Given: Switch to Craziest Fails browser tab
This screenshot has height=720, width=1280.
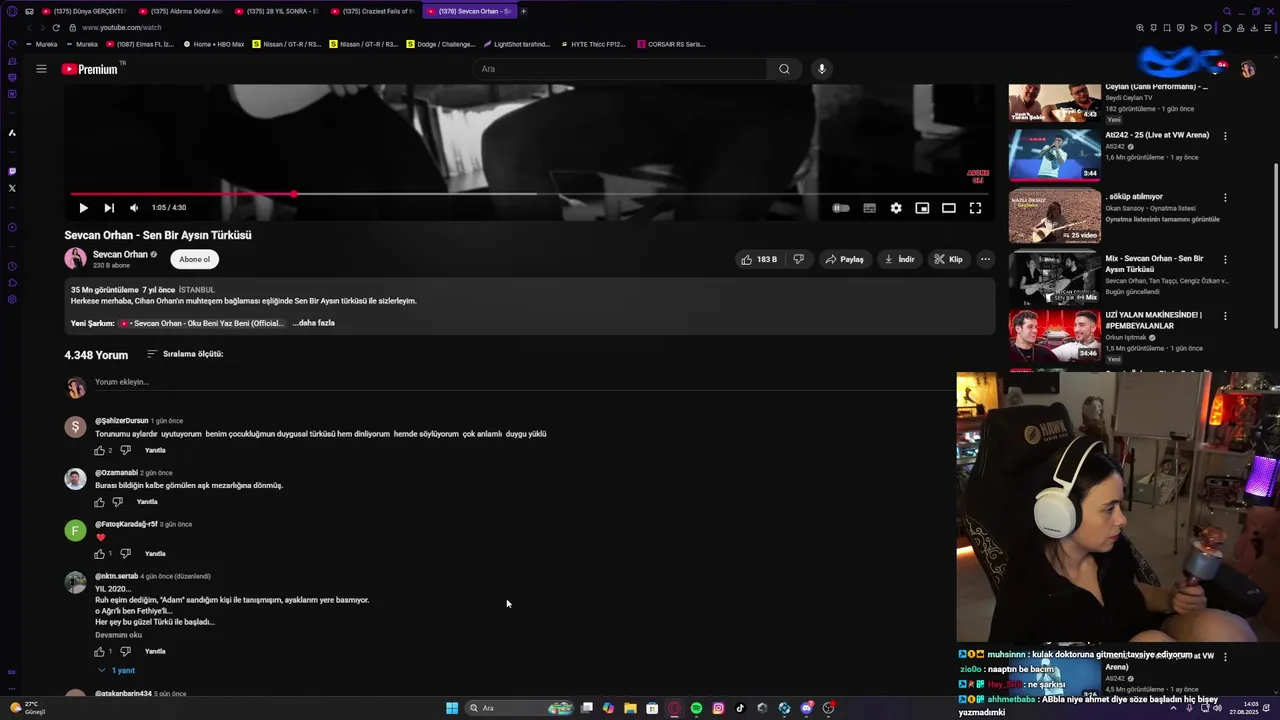Looking at the screenshot, I should tap(374, 11).
